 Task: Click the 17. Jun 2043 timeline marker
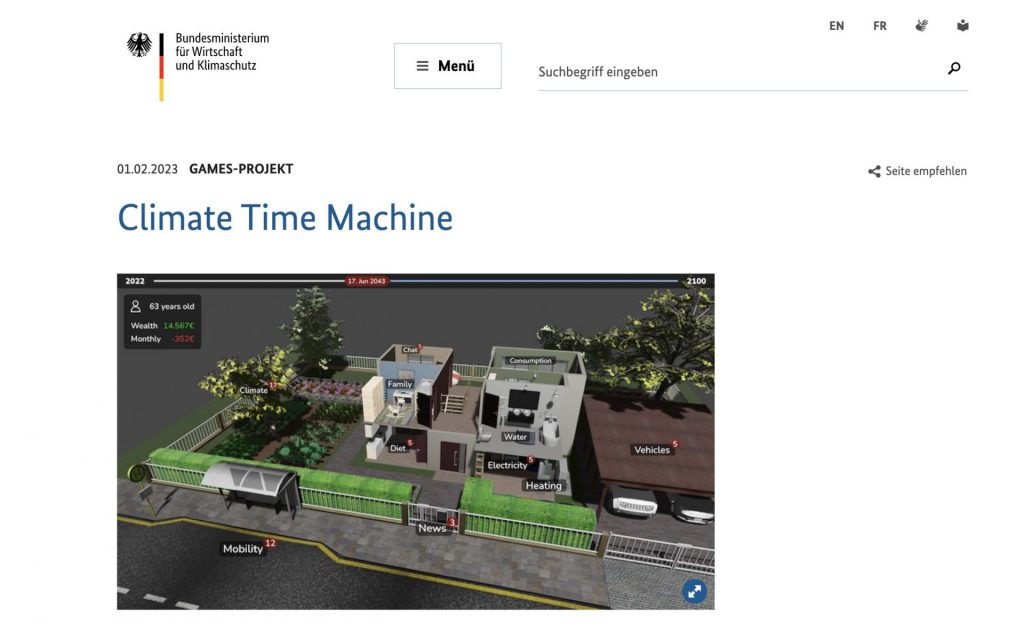tap(366, 281)
